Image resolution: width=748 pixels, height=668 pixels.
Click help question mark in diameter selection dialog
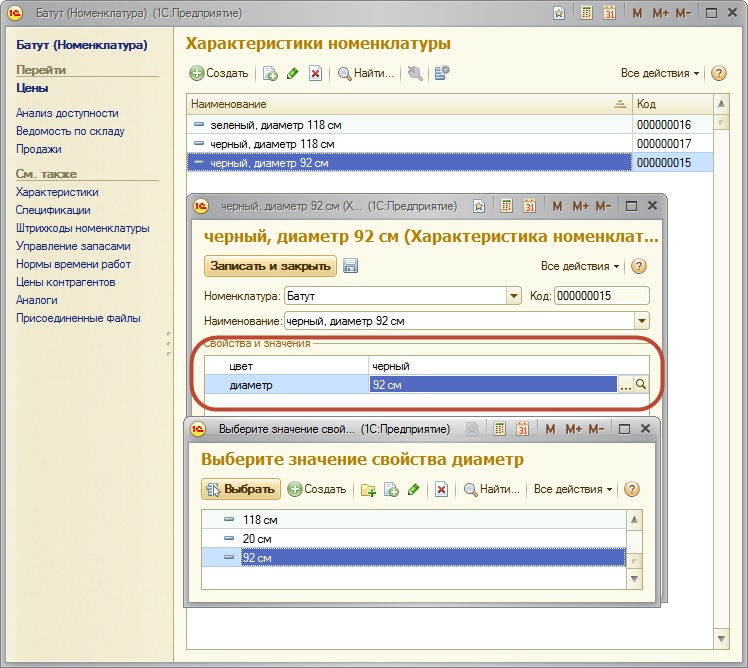point(631,490)
